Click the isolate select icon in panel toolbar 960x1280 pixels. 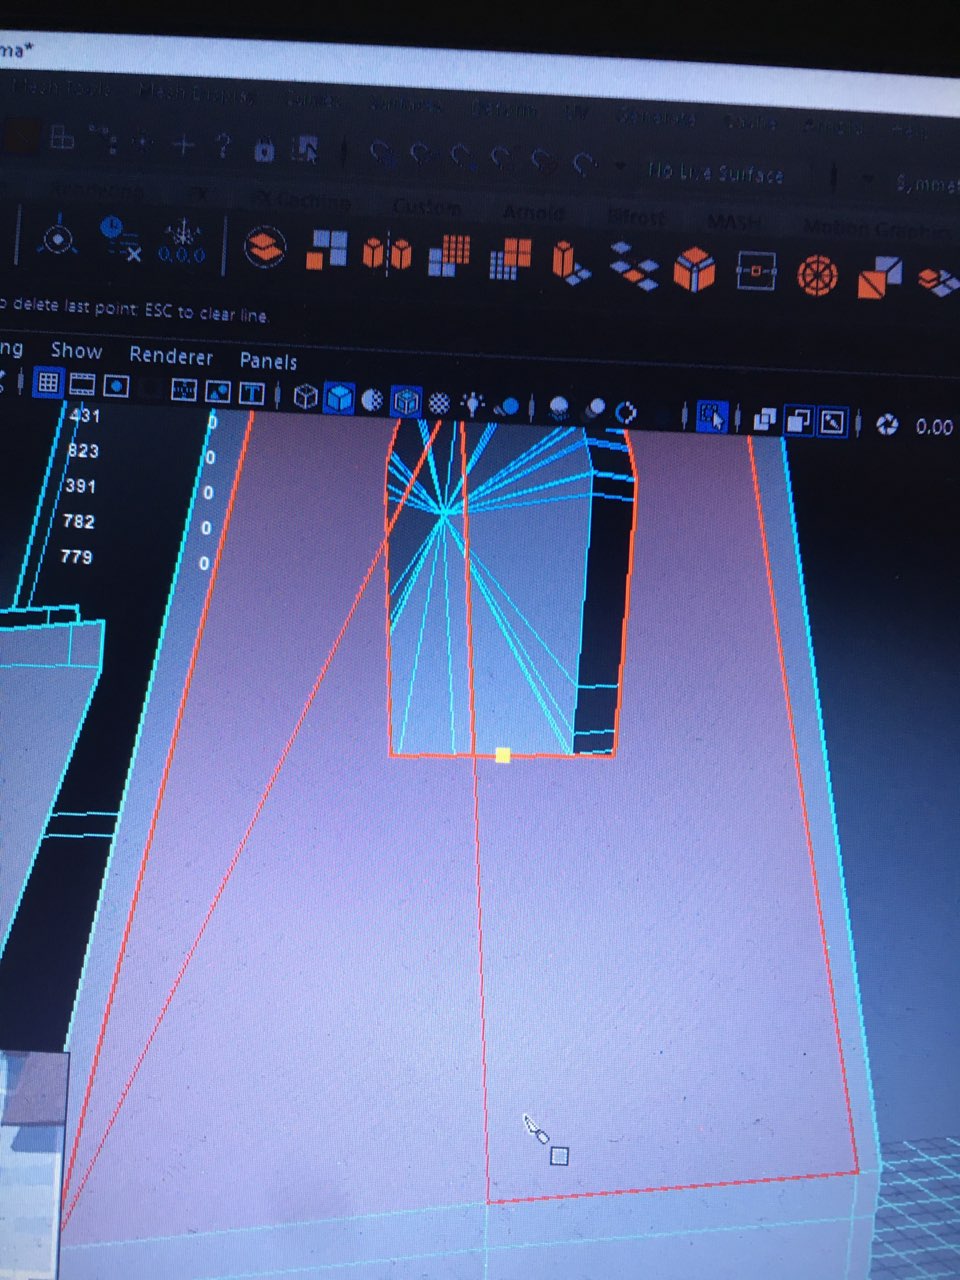711,416
